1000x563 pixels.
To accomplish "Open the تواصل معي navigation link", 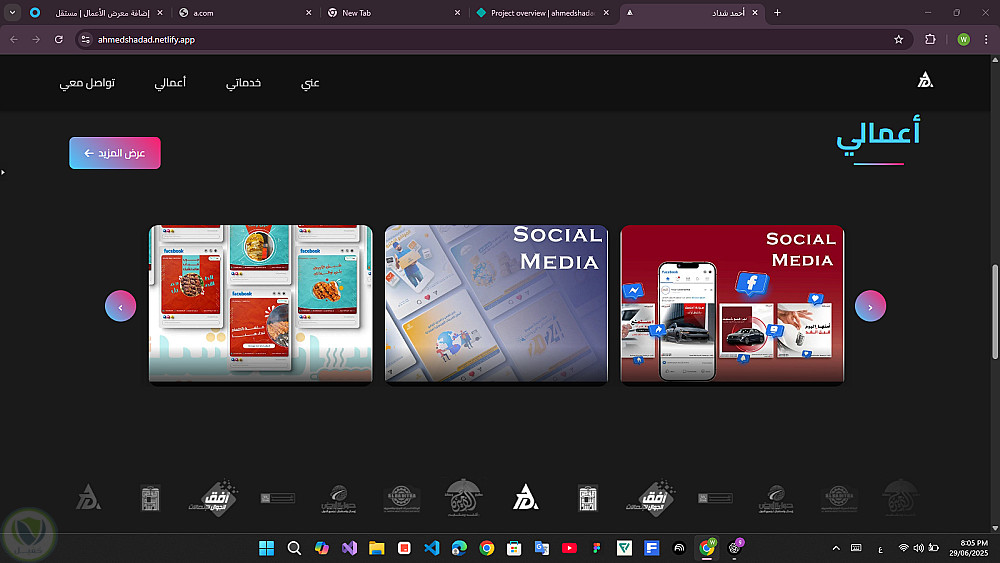I will [87, 83].
